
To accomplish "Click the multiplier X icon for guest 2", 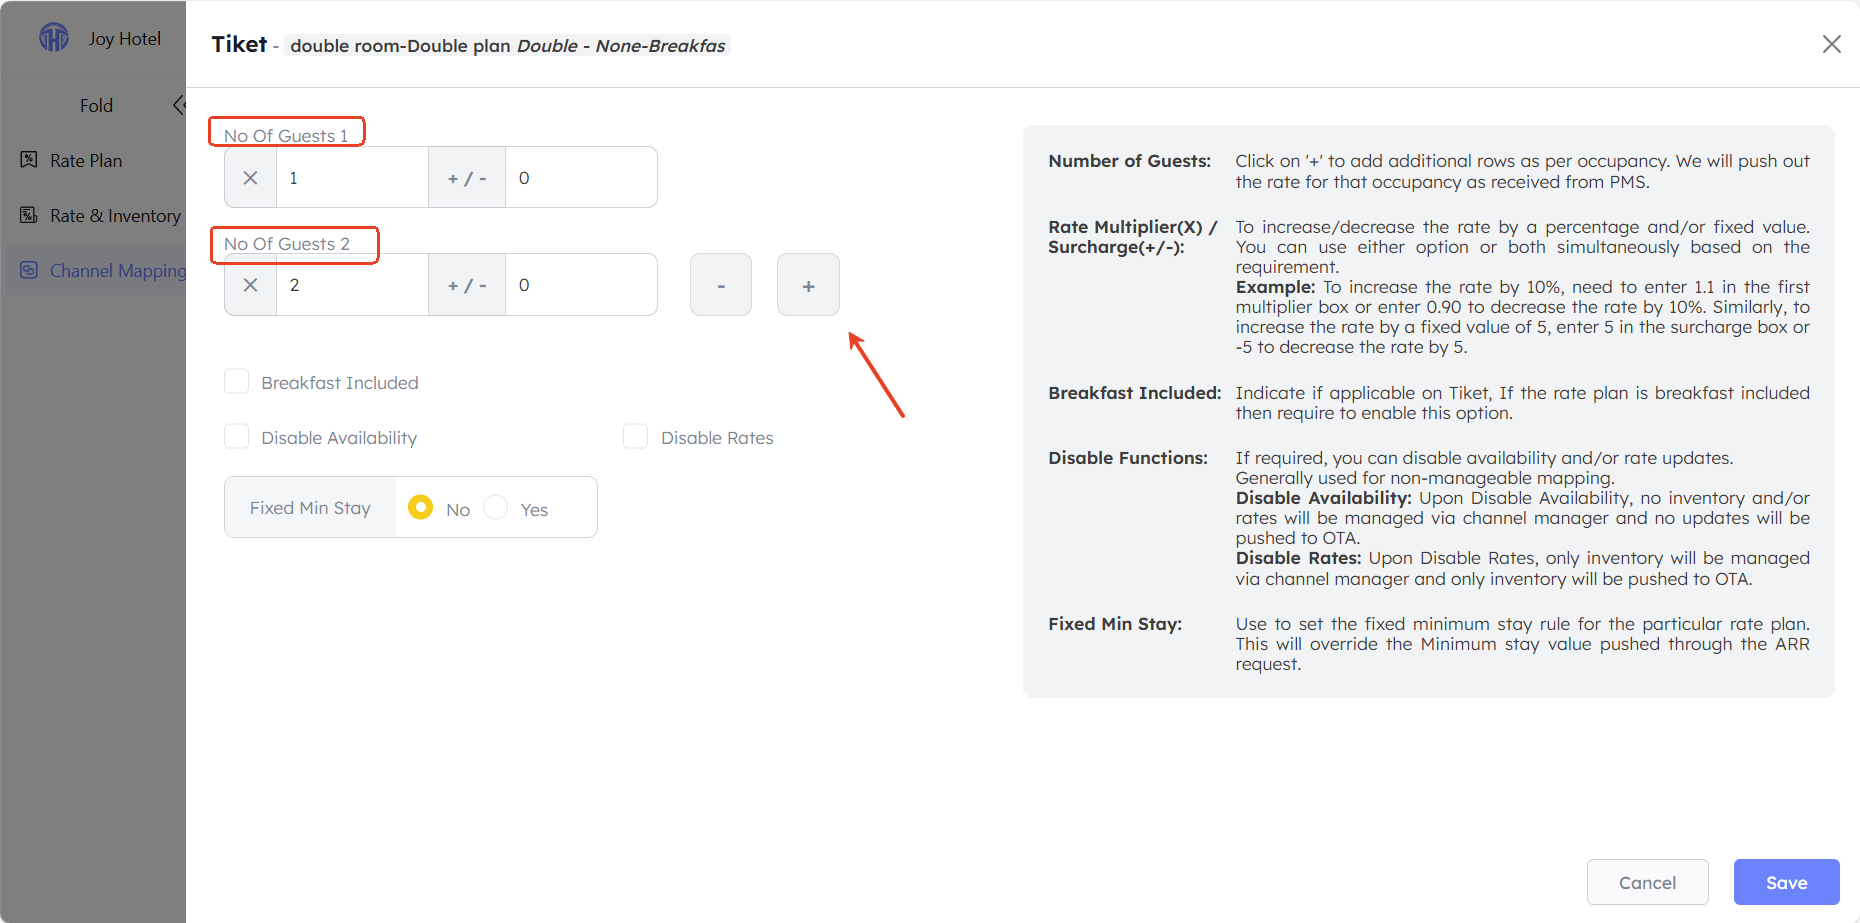I will 251,285.
